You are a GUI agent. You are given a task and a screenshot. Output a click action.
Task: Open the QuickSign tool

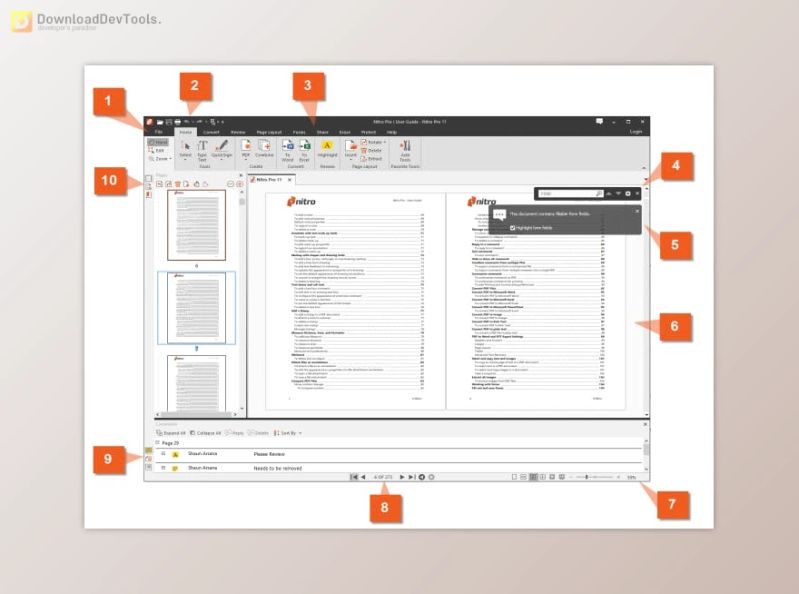pos(222,149)
